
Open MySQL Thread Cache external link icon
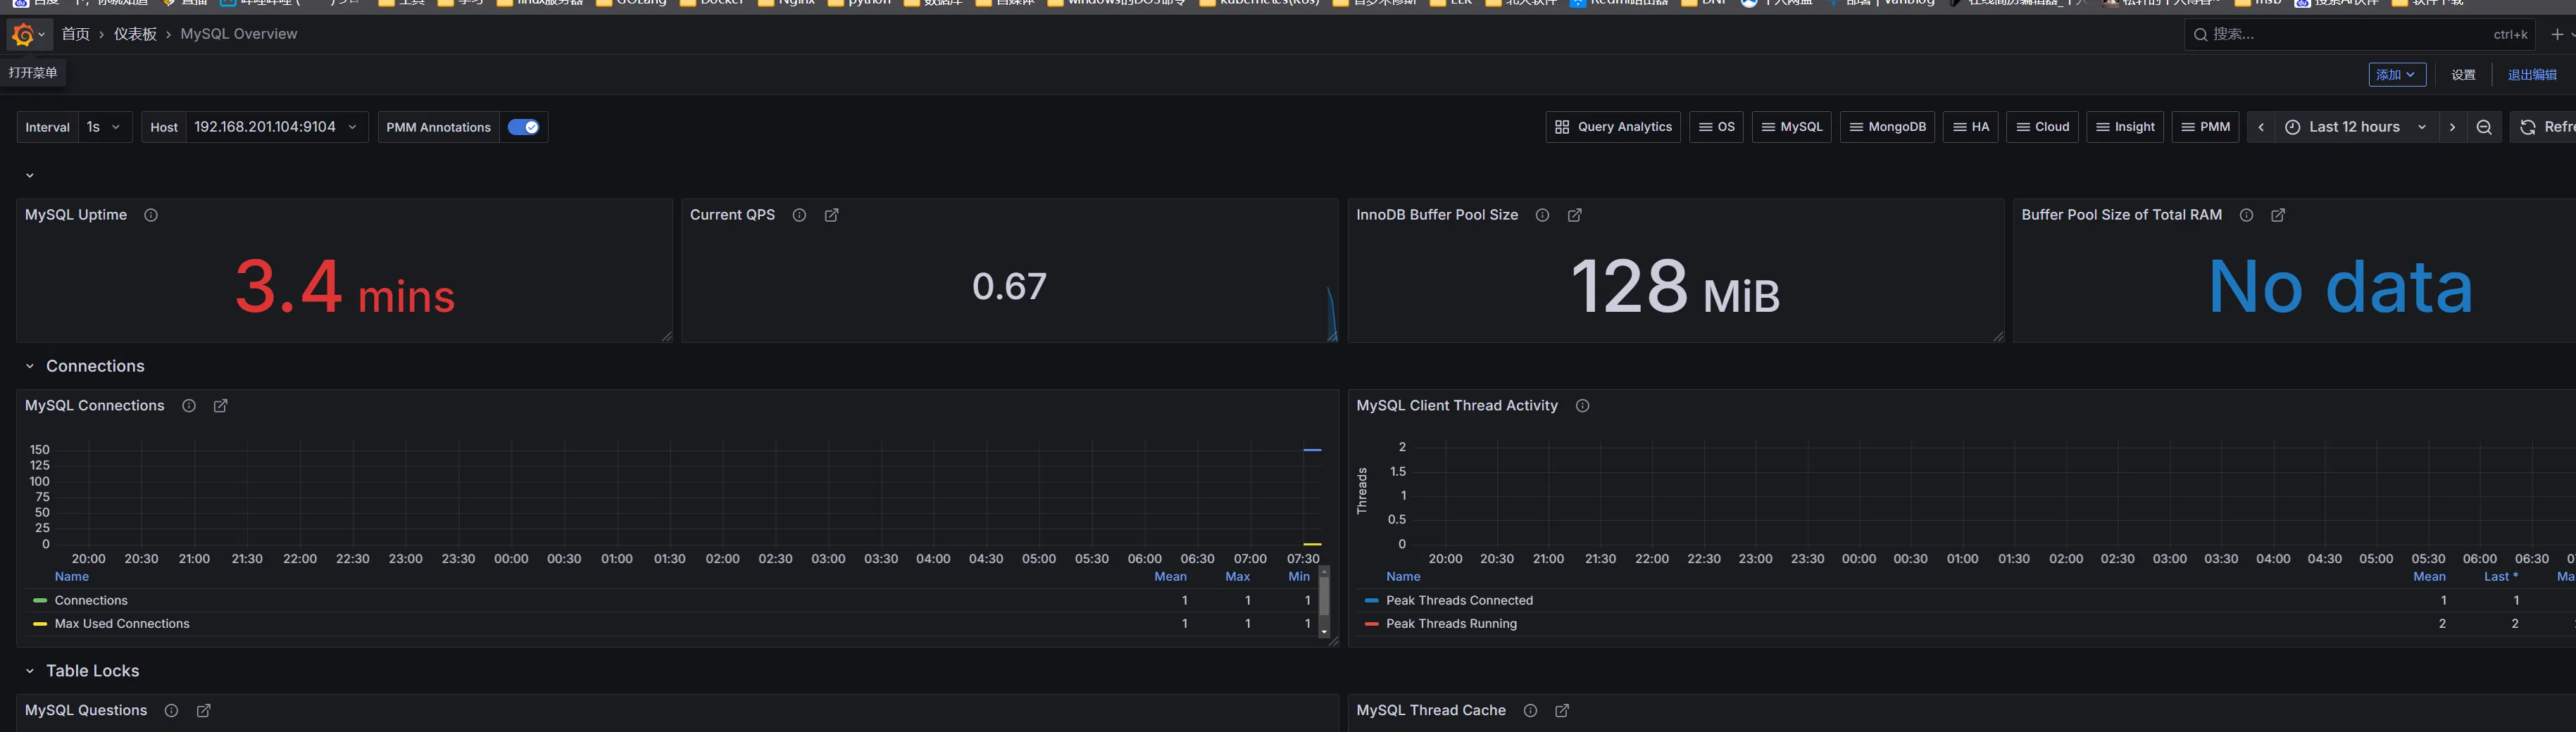[1562, 711]
